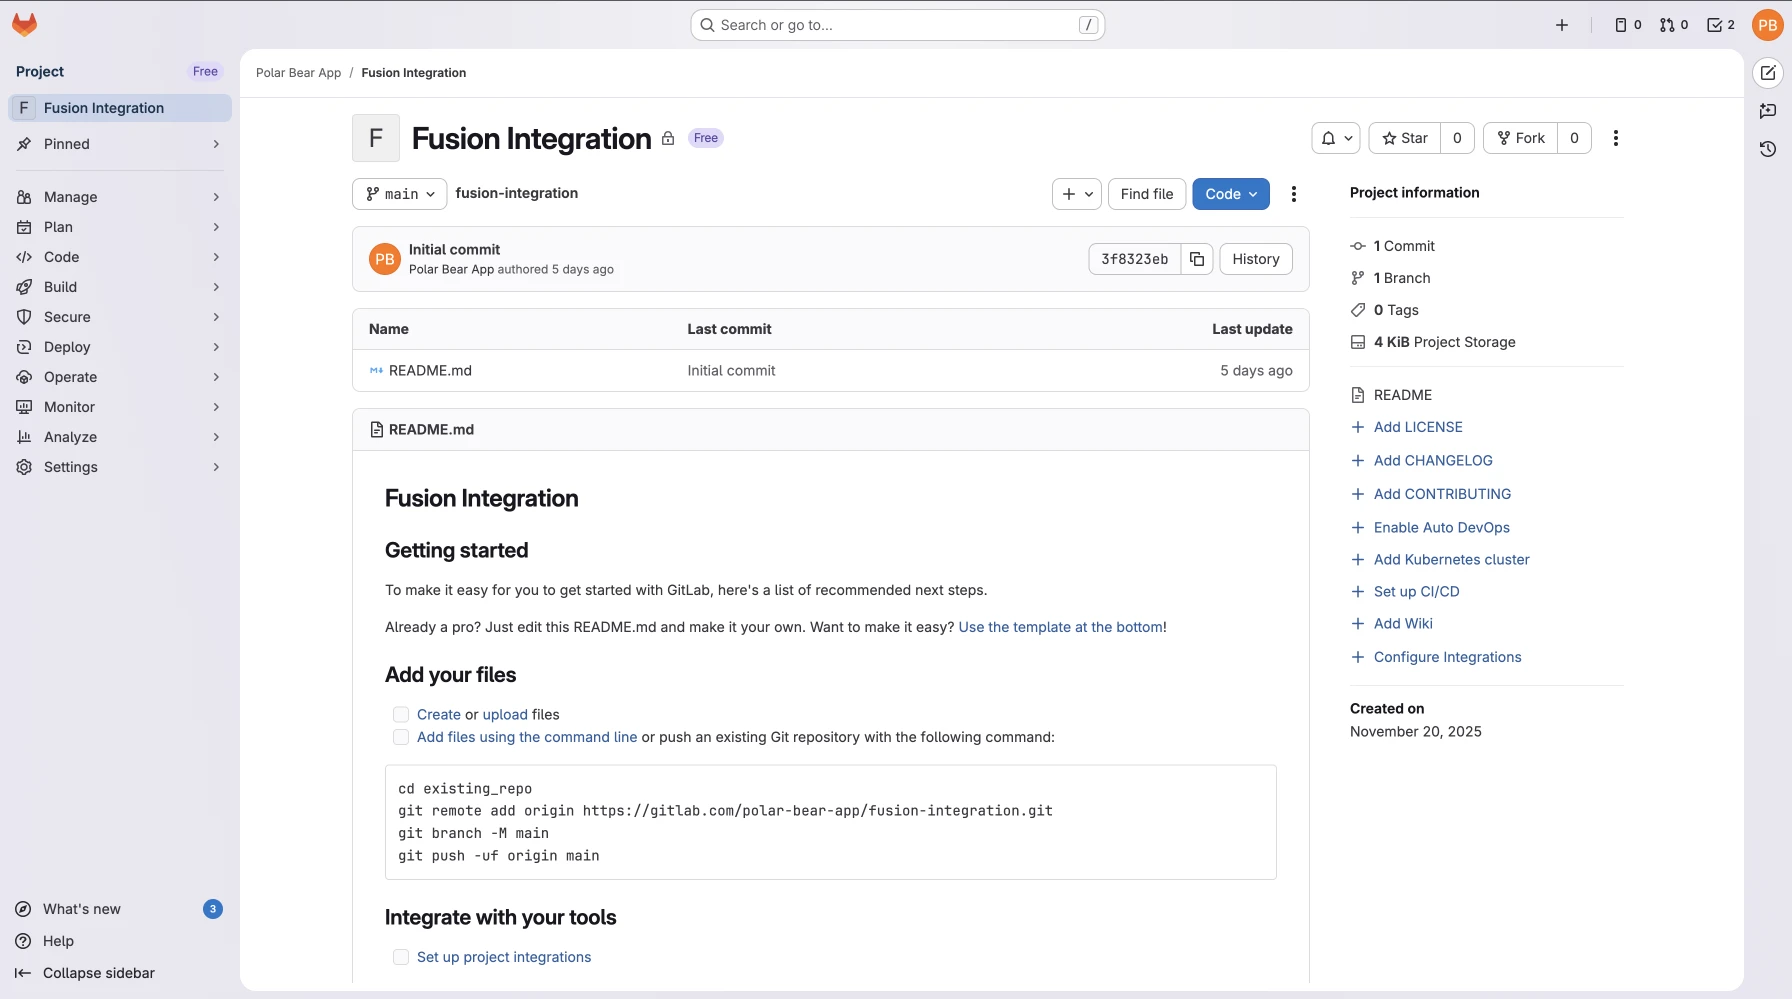The height and width of the screenshot is (999, 1792).
Task: Open the merge requests counter icon
Action: point(1673,25)
